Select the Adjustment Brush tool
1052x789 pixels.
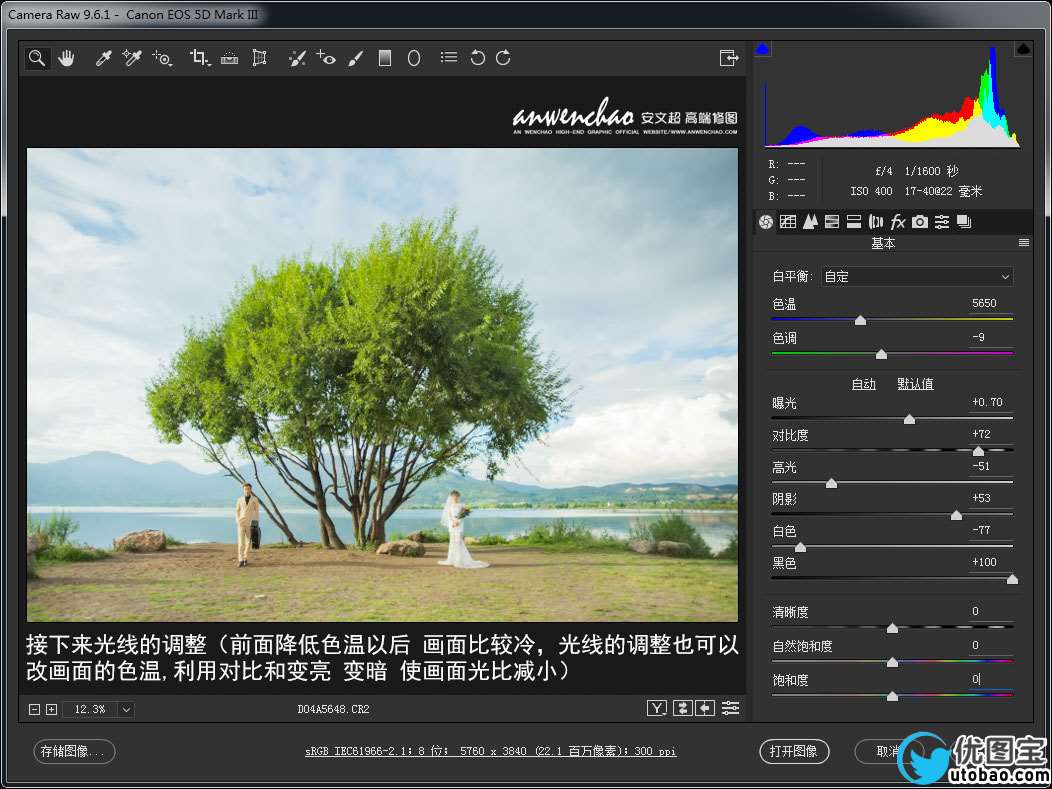coord(355,58)
